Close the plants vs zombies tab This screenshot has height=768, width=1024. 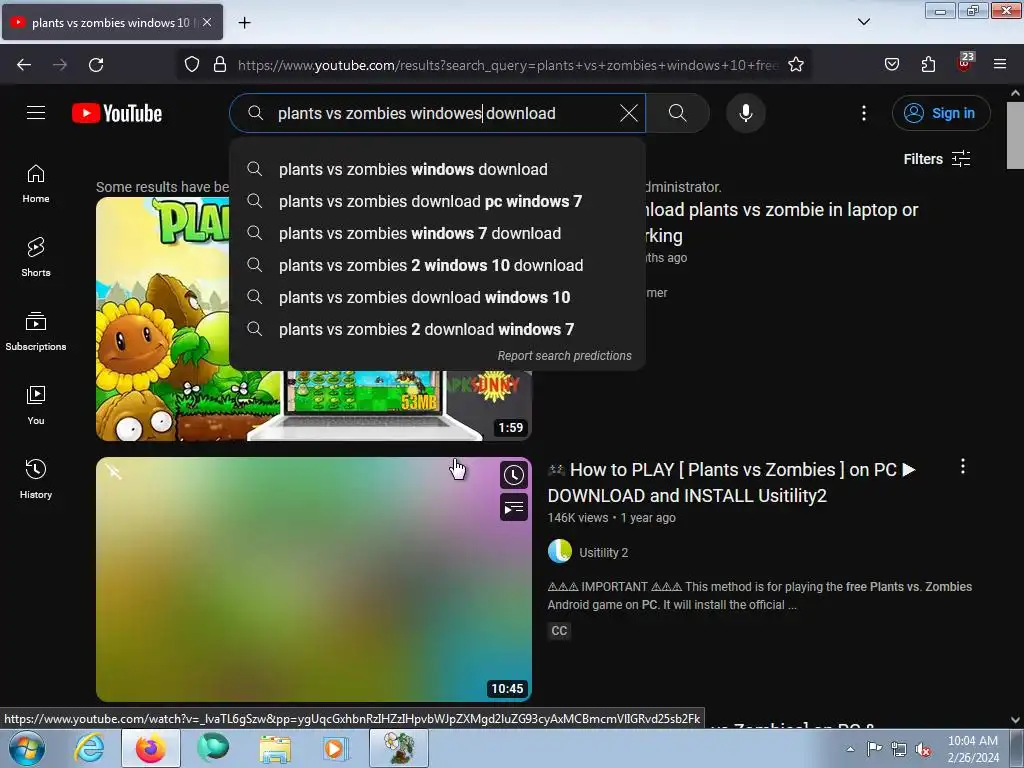[207, 22]
